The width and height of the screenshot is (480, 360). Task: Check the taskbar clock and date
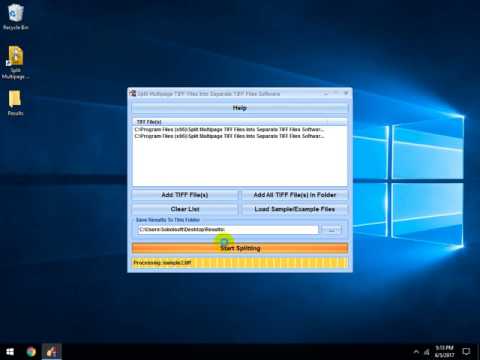click(444, 352)
